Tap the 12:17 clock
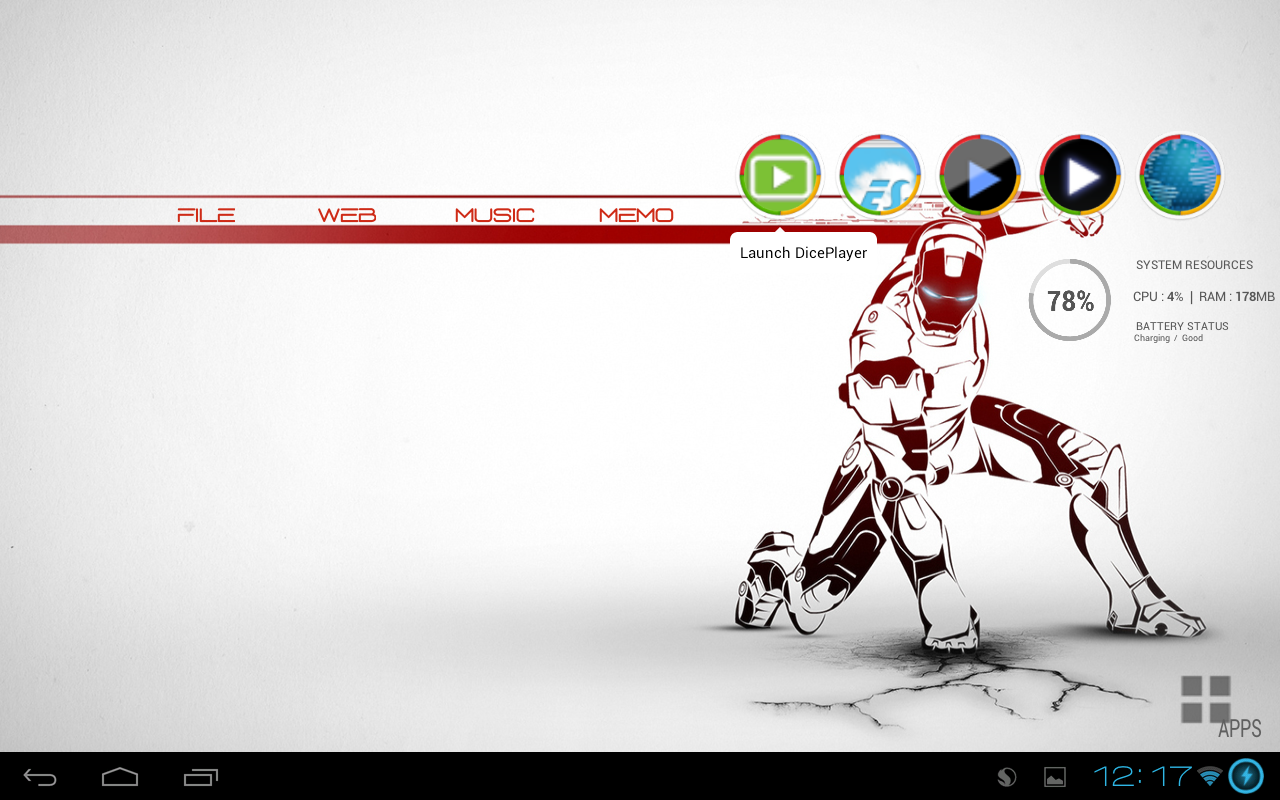 tap(1142, 776)
